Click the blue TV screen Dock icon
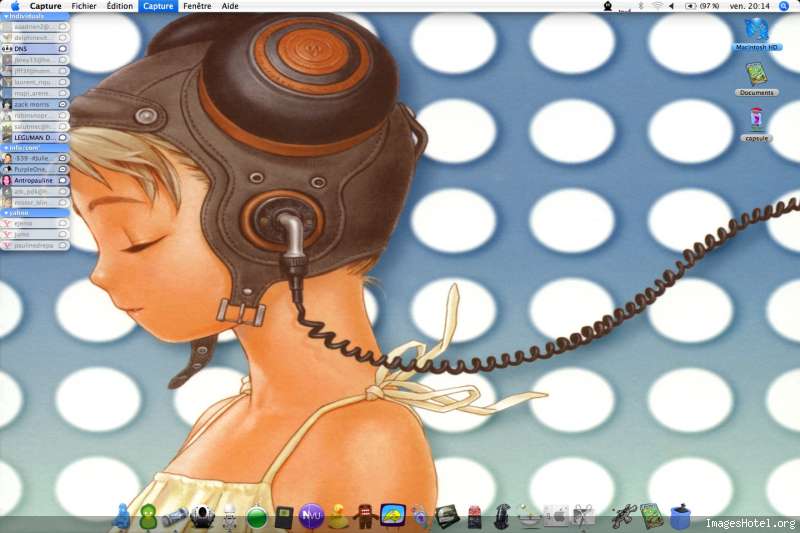Image resolution: width=800 pixels, height=533 pixels. click(393, 515)
